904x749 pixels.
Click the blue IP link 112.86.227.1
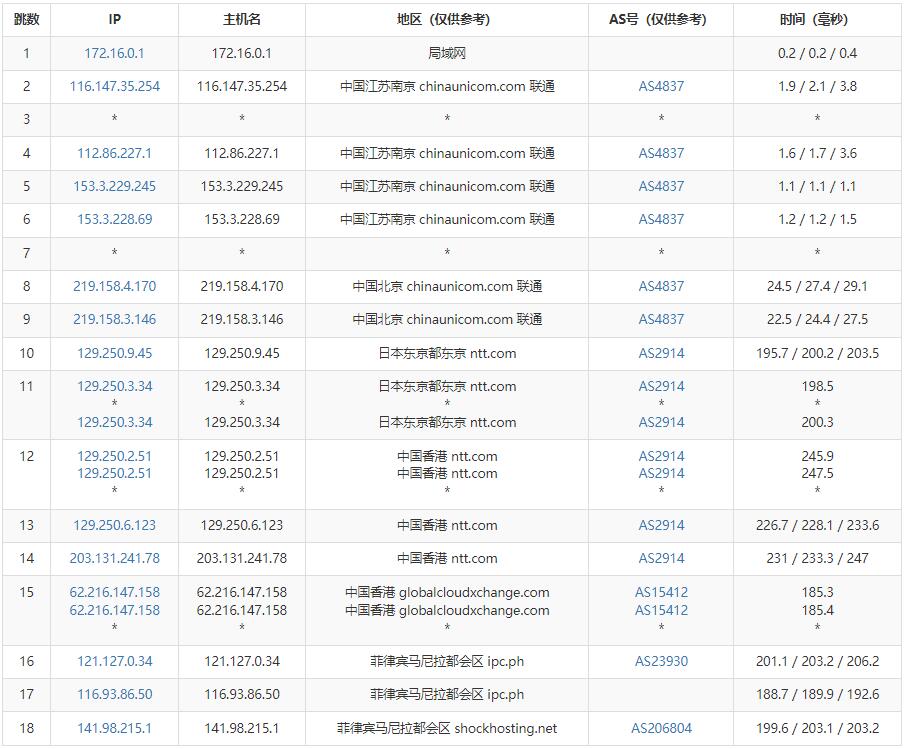click(x=114, y=153)
